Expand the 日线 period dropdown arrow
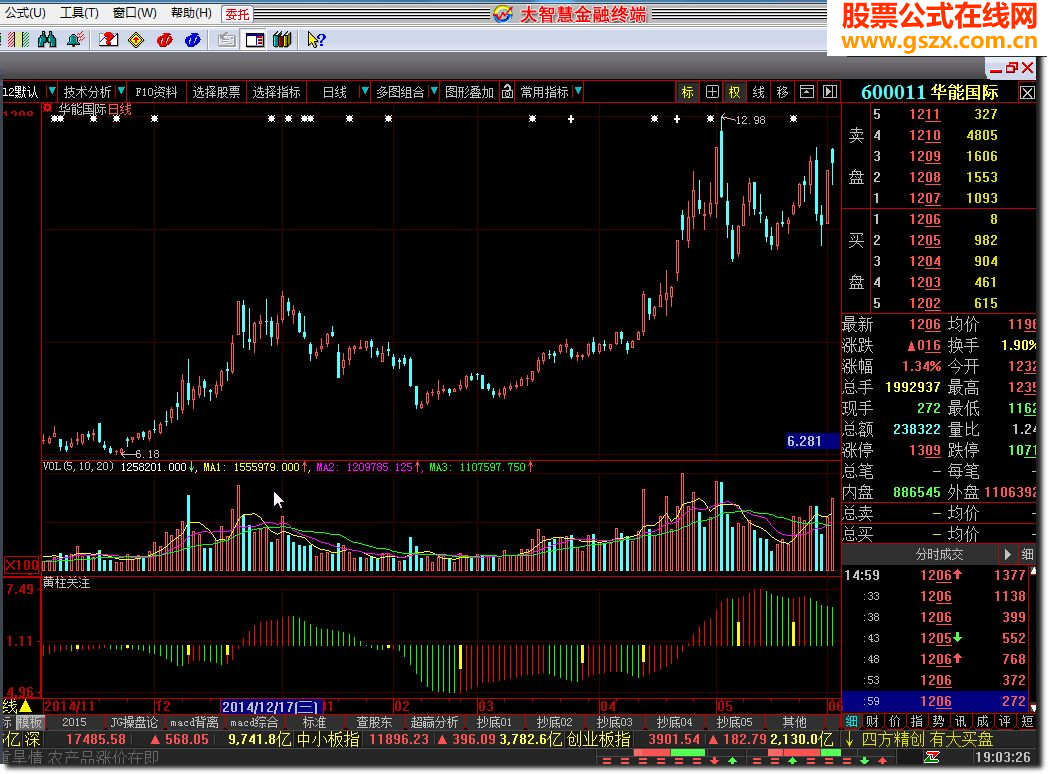Screen dimensions: 1049x774 point(365,90)
